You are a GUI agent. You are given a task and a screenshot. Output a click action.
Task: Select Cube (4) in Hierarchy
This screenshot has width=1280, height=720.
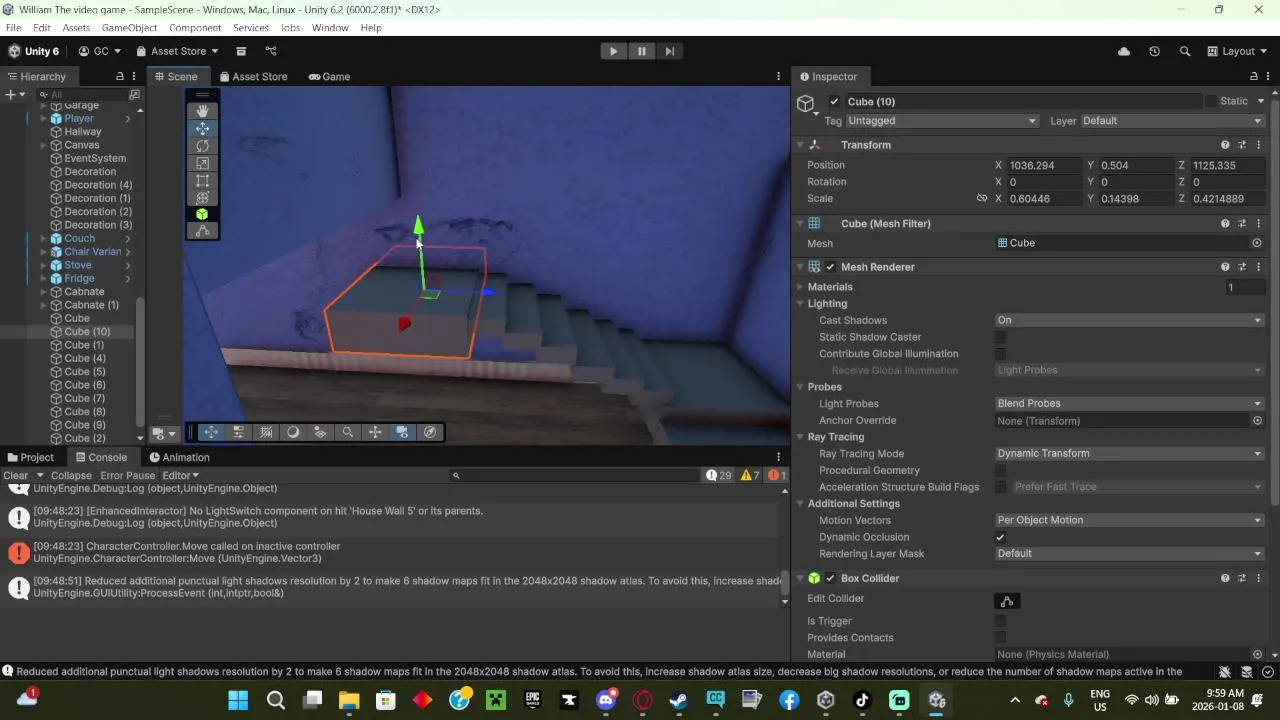[85, 358]
